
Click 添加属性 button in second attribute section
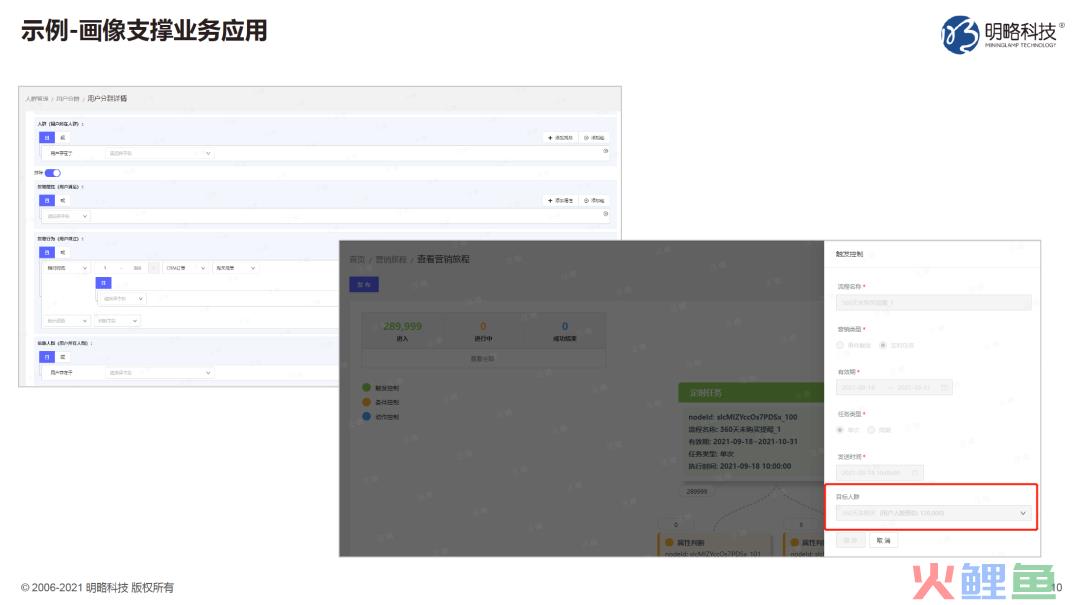[560, 201]
